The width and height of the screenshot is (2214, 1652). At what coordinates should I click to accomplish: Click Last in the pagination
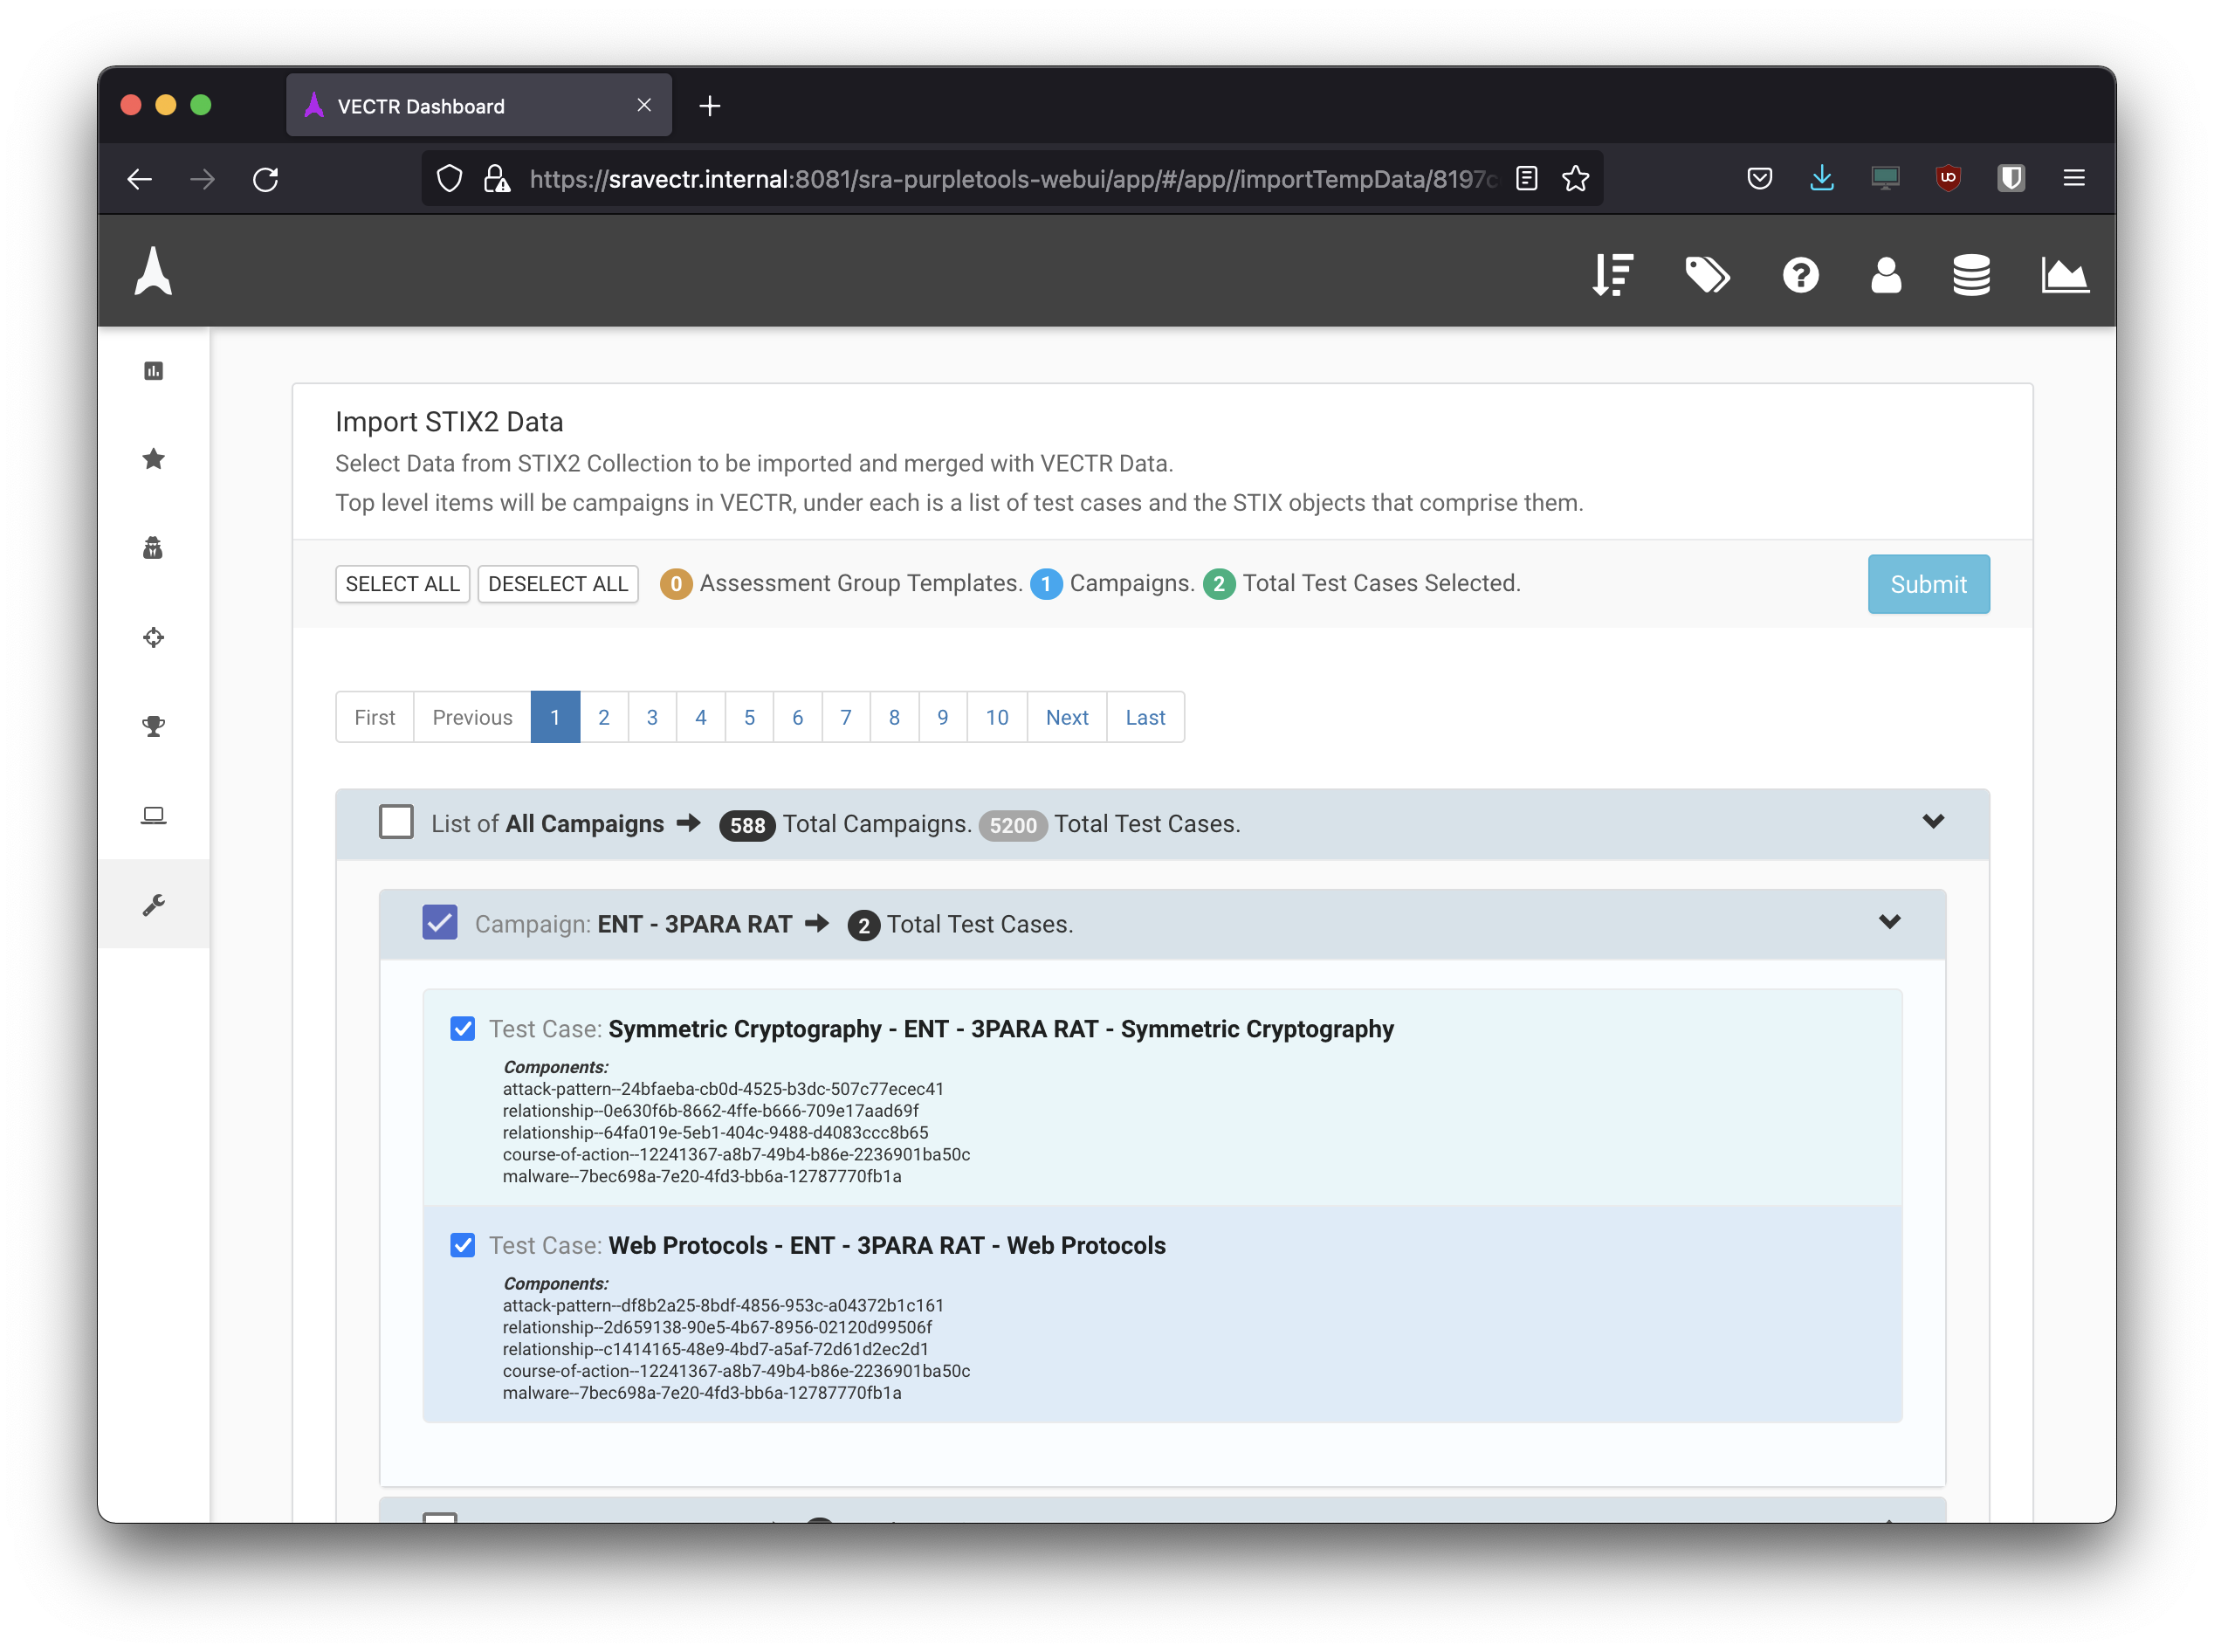coord(1145,717)
